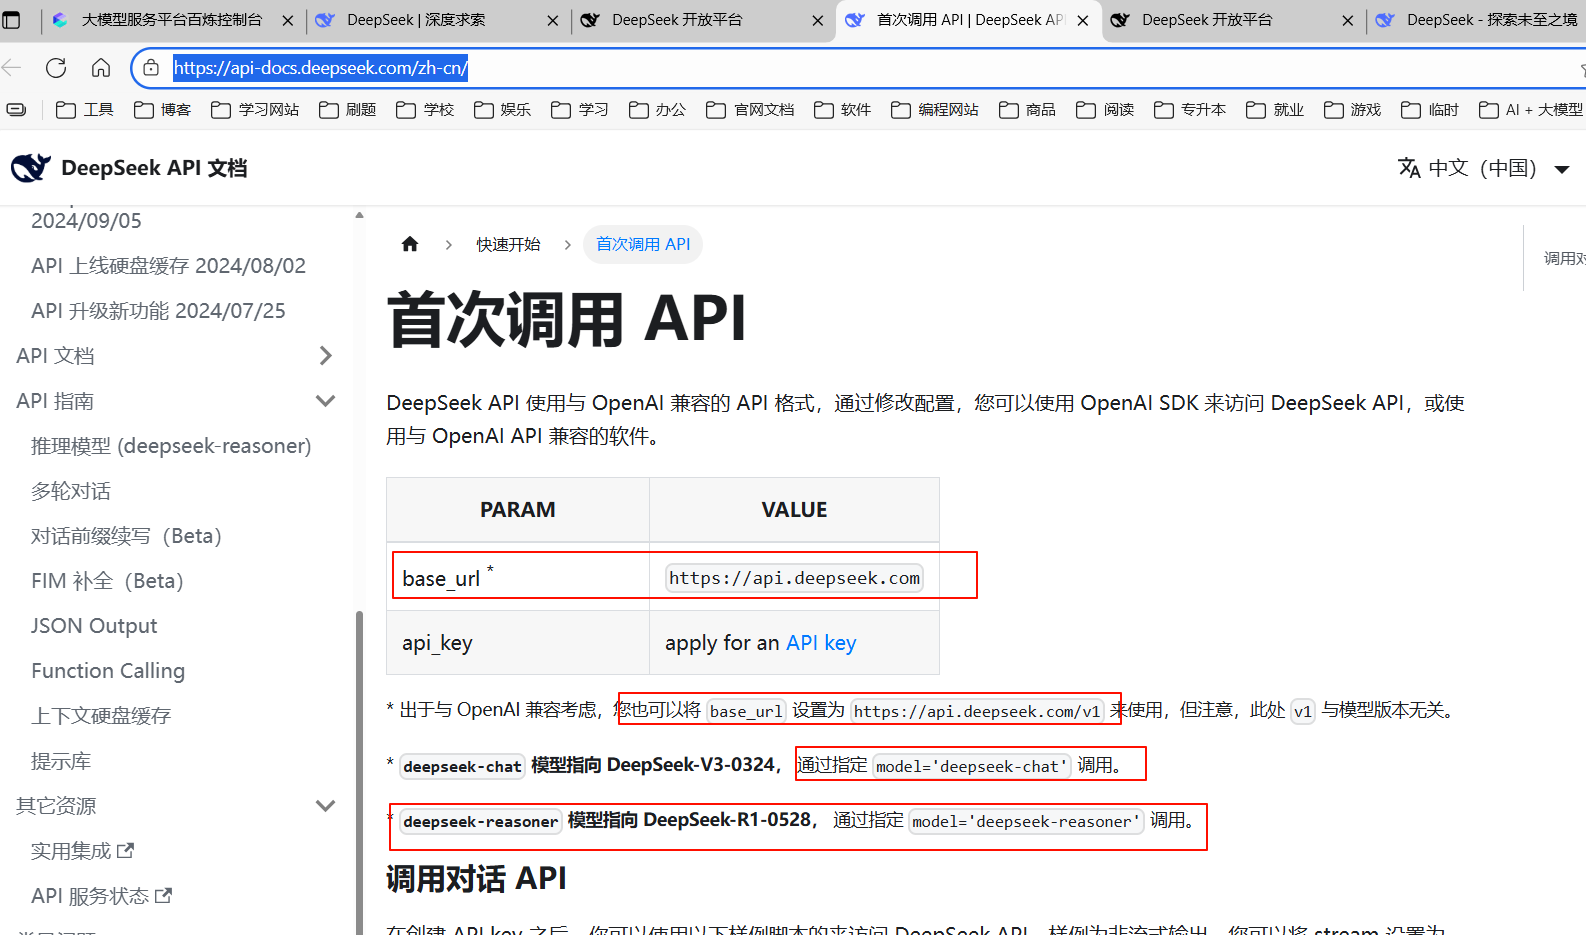This screenshot has height=935, width=1586.
Task: Click the API key link
Action: 821,643
